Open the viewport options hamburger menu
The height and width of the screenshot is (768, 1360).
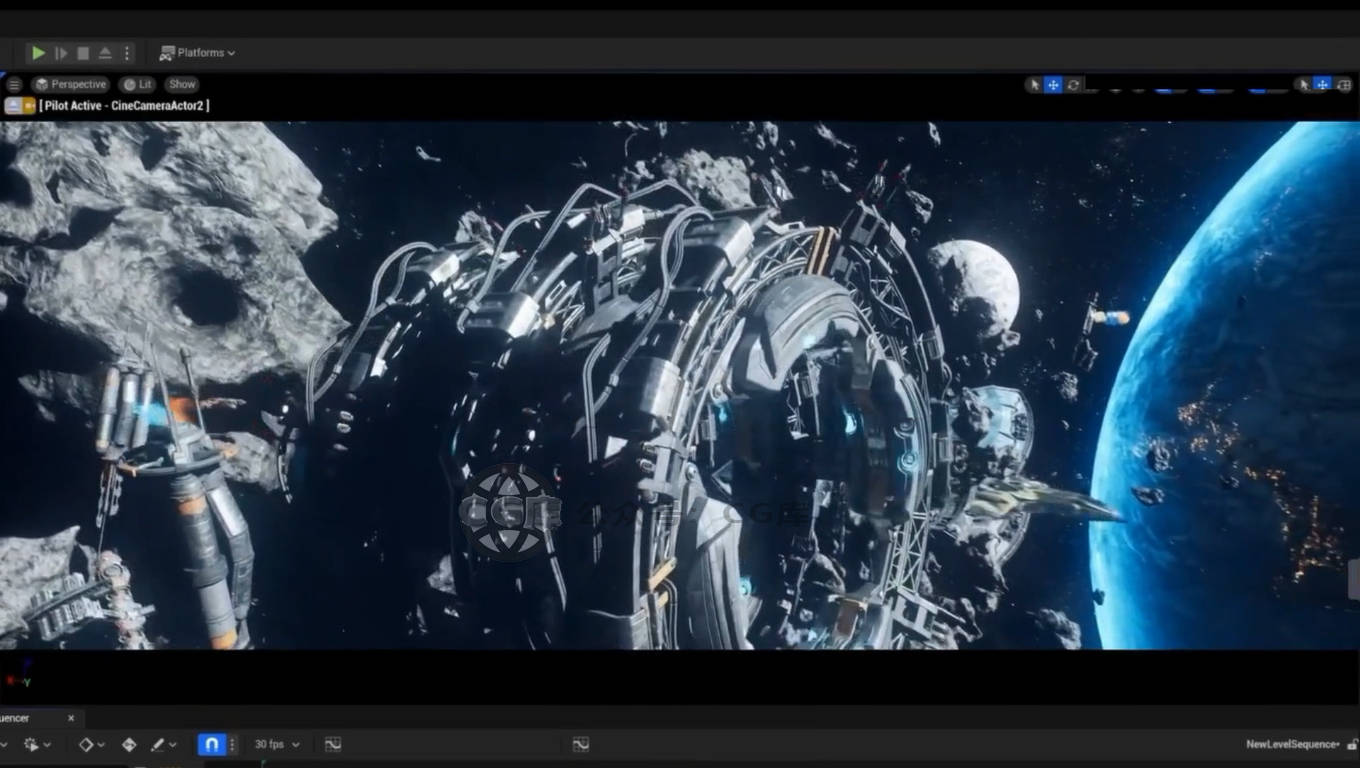click(x=14, y=85)
